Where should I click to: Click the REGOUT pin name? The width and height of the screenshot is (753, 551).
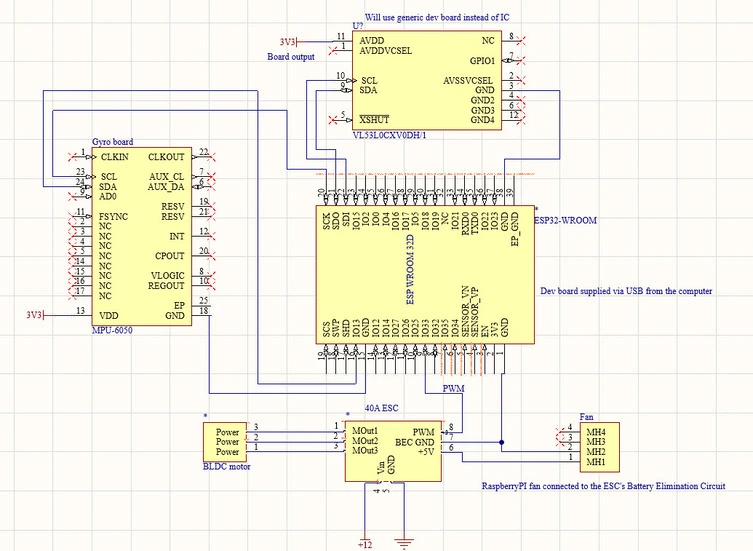[166, 286]
